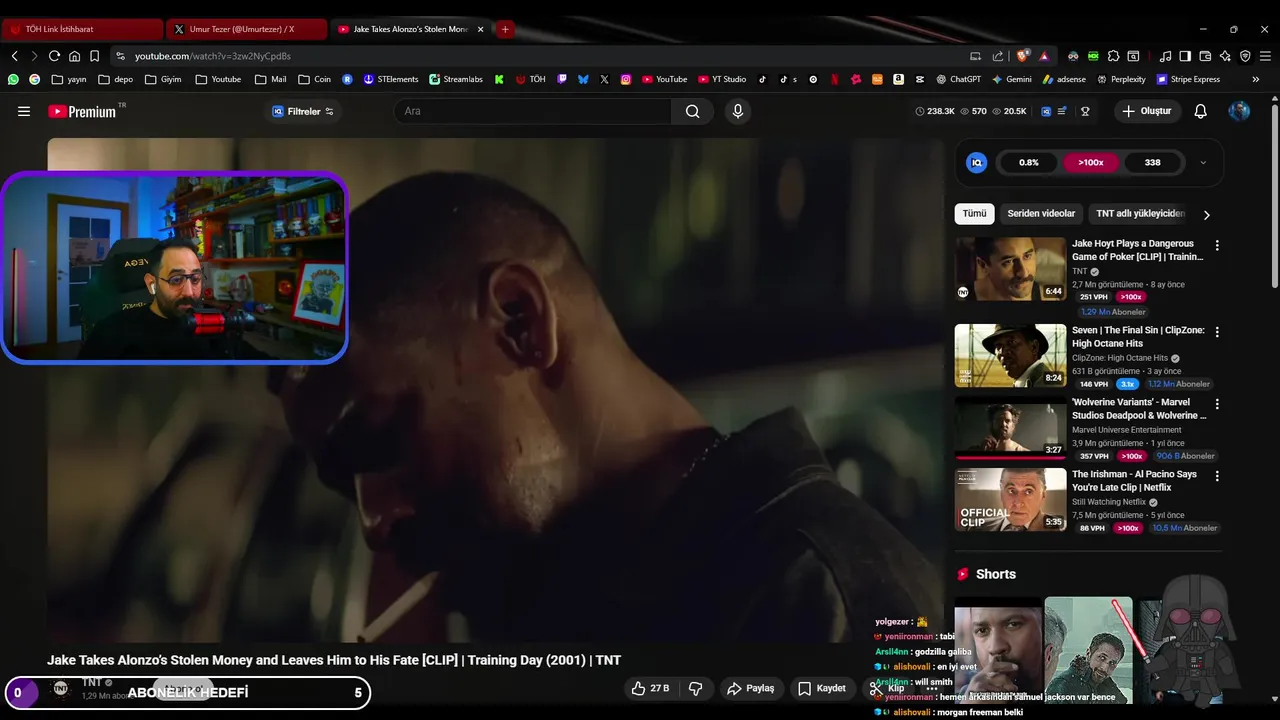The image size is (1280, 720).
Task: View site settings icon in address bar
Action: [x=120, y=56]
